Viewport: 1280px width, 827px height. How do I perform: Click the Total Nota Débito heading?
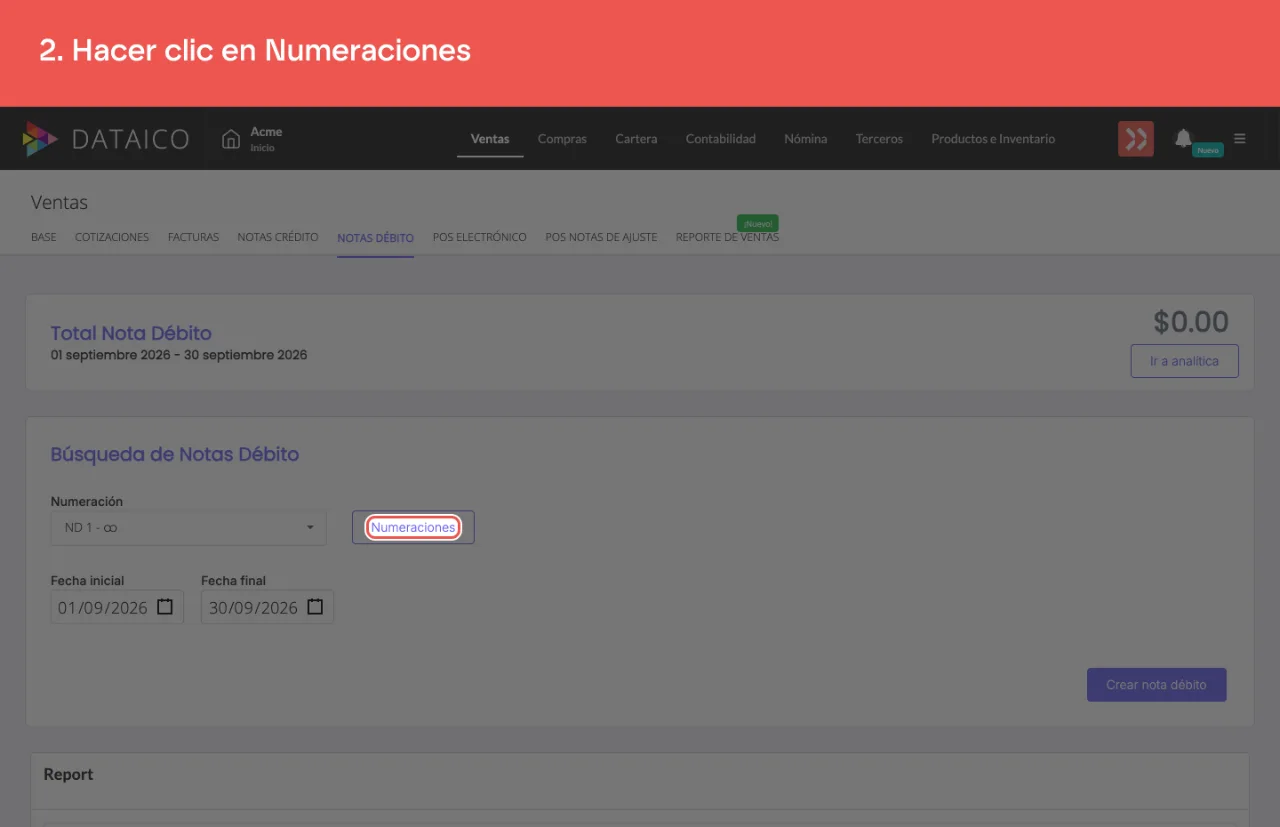(131, 333)
